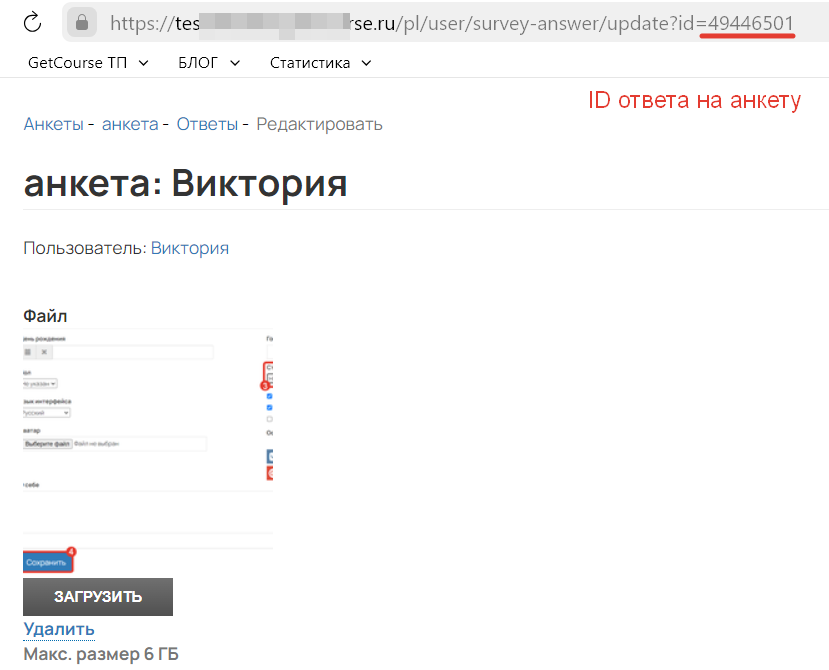Focus the browser address bar URL
The image size is (829, 670).
[x=400, y=22]
